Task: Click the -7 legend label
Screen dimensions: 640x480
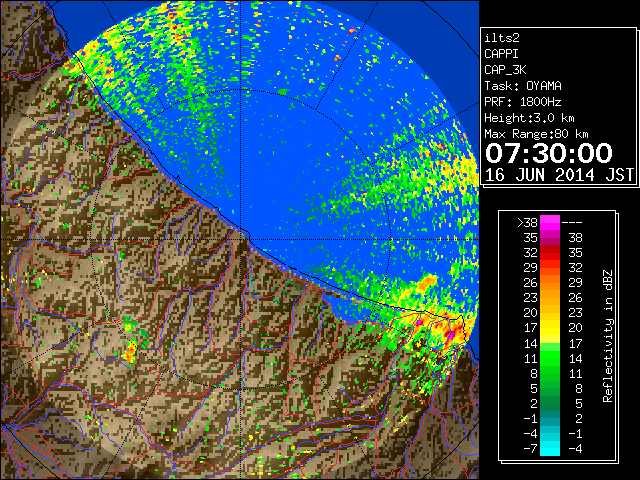Action: pyautogui.click(x=530, y=449)
